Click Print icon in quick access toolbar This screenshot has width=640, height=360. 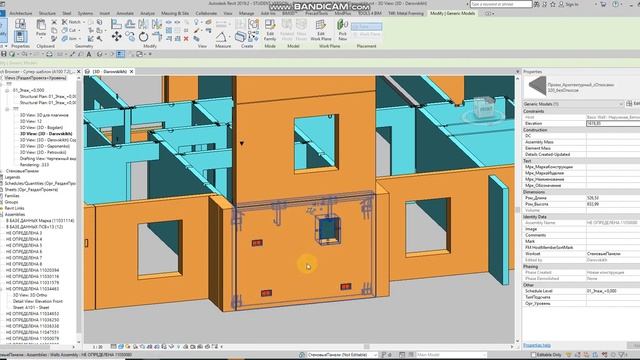49,54
